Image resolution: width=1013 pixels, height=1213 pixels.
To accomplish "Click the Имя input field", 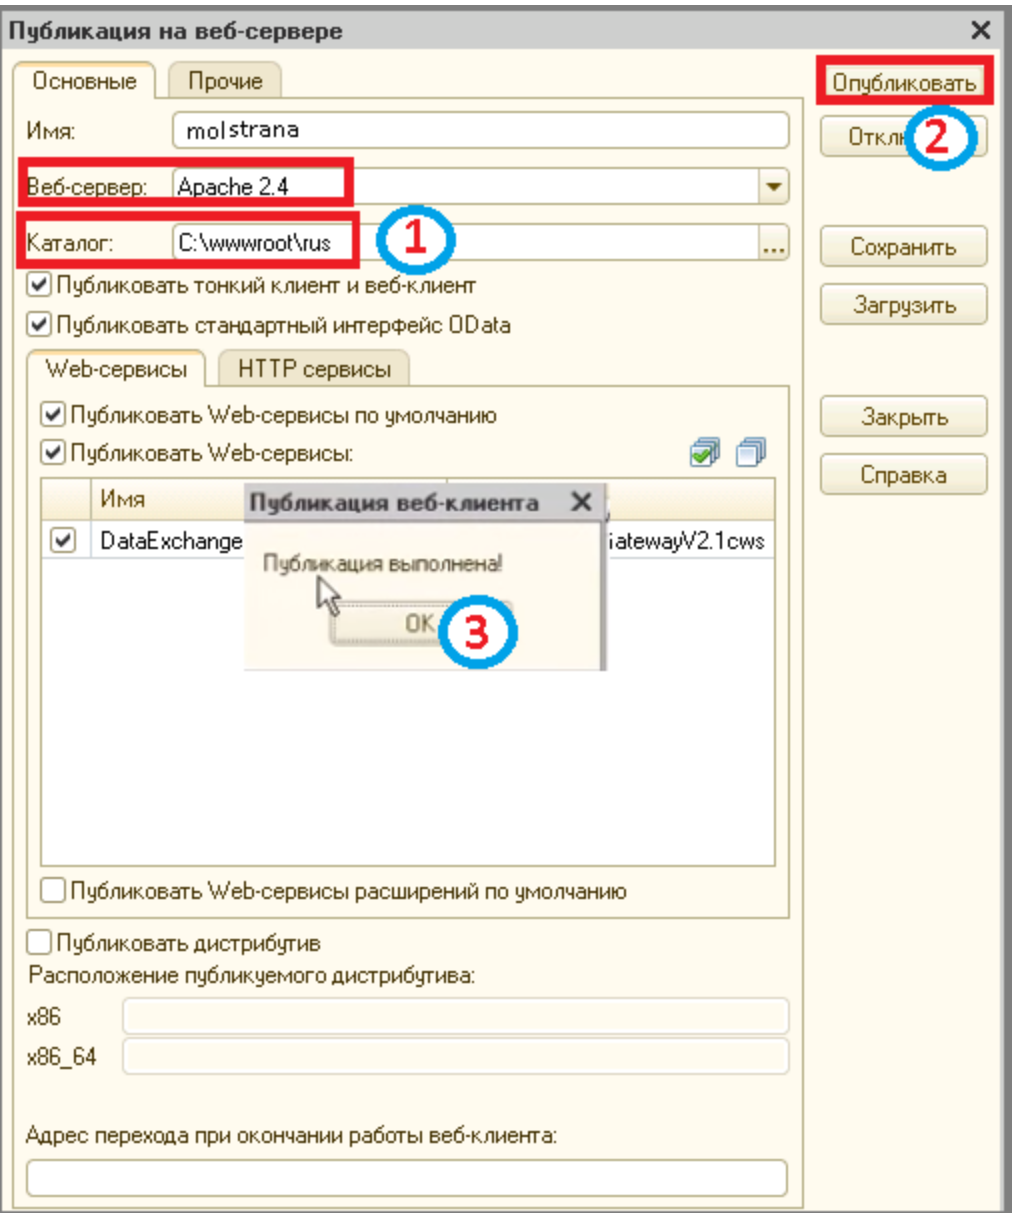I will point(480,130).
